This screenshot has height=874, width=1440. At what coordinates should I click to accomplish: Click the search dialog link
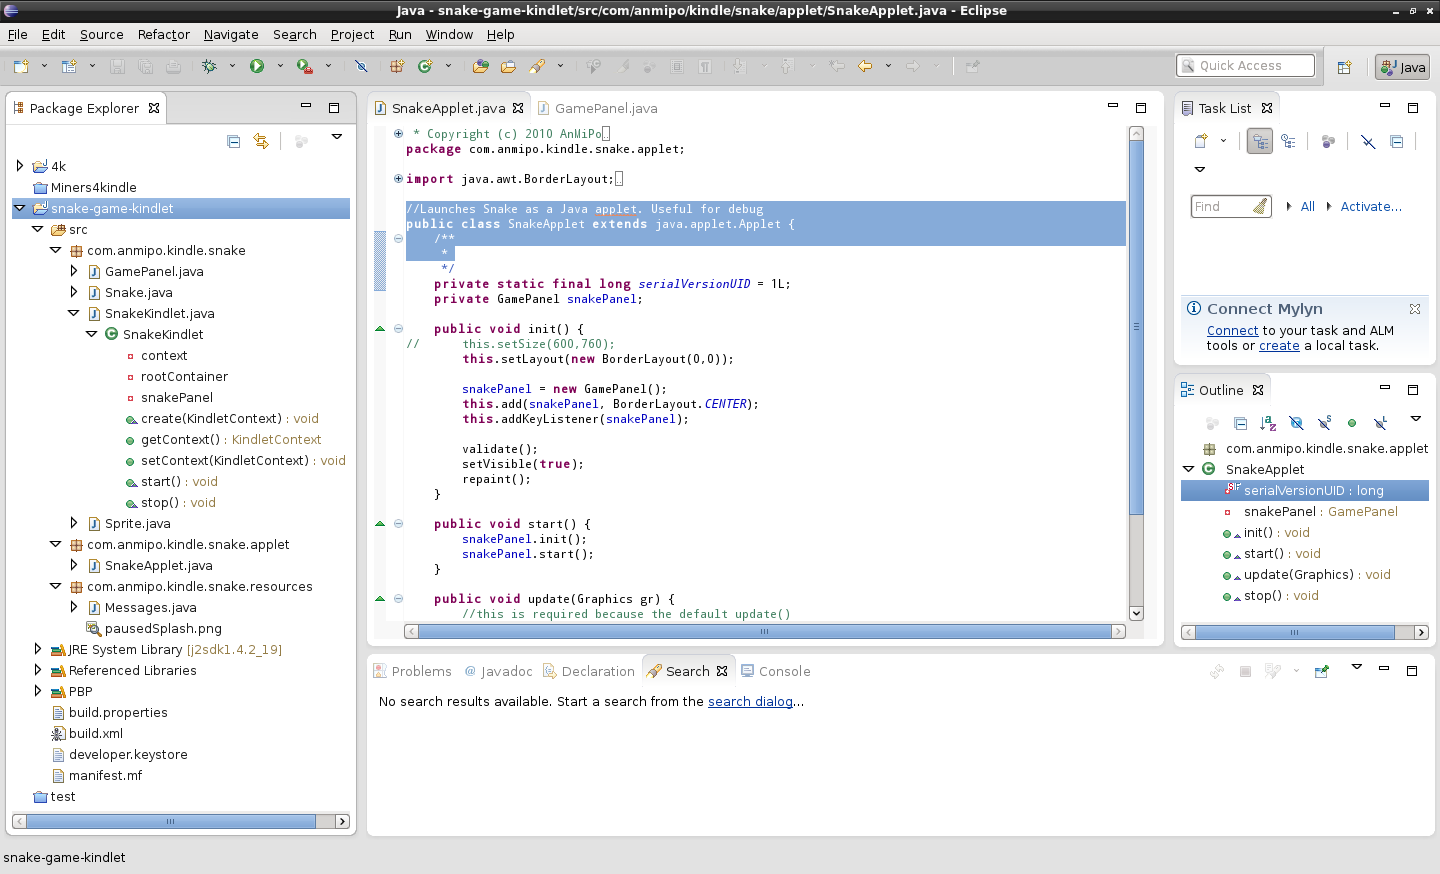[750, 701]
